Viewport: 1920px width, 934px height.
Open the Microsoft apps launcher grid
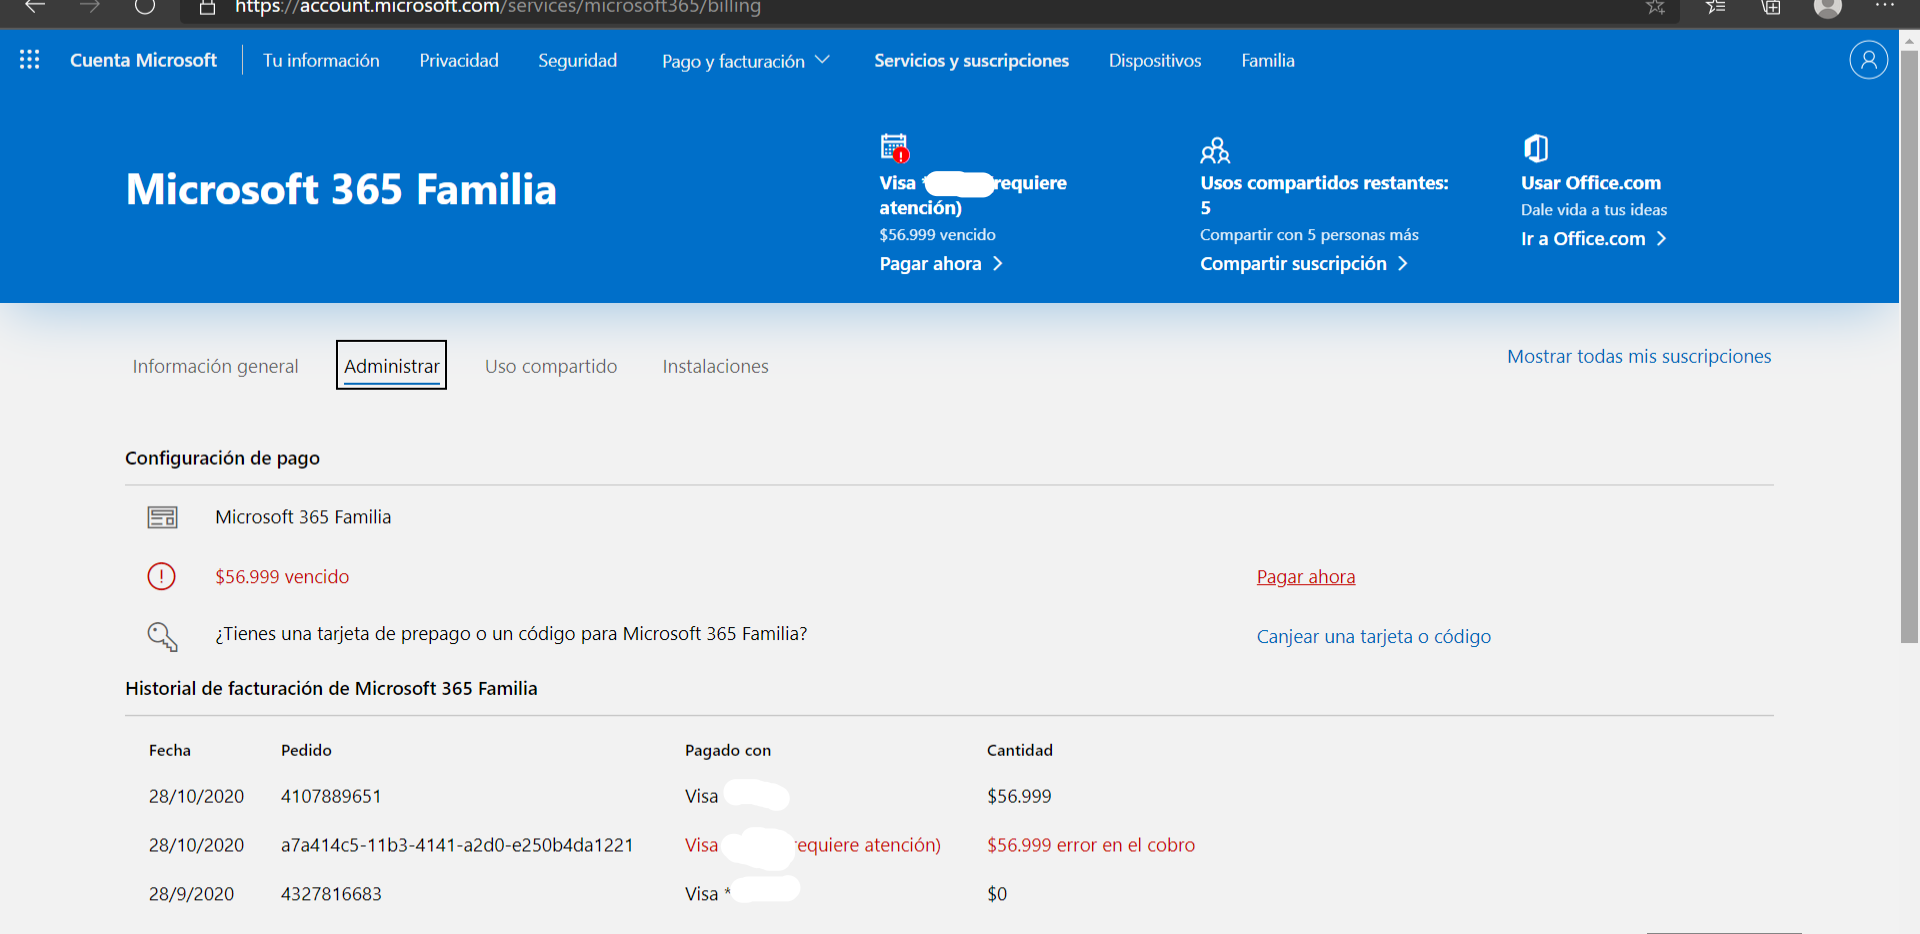(x=30, y=60)
